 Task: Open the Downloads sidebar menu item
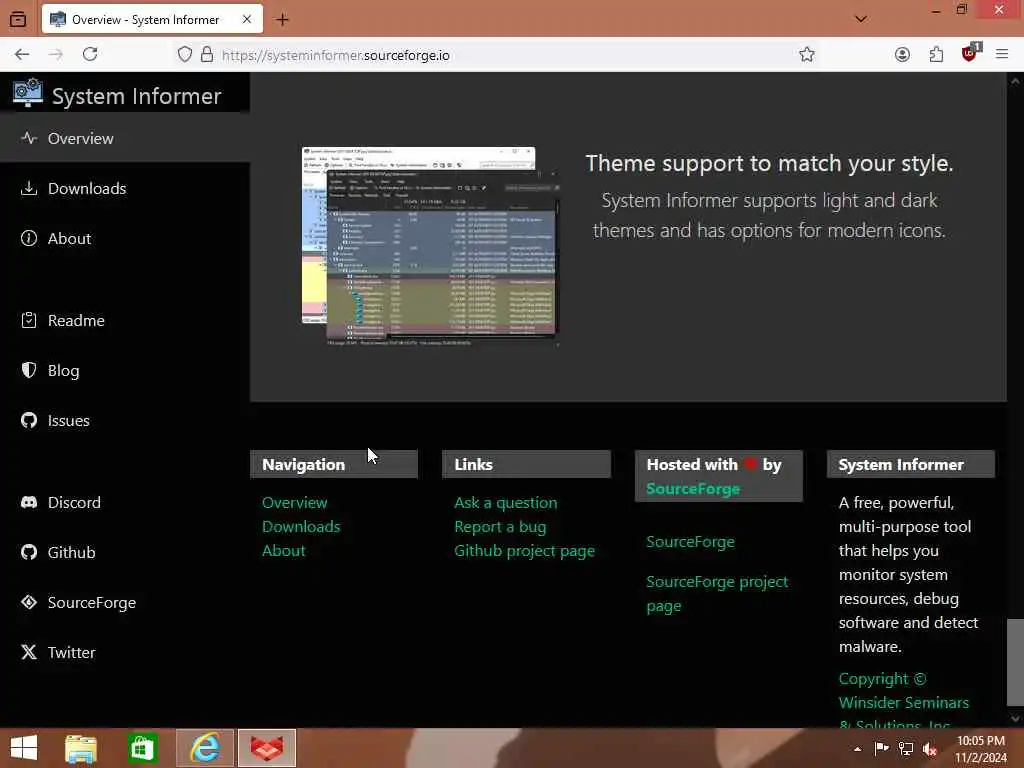(x=125, y=188)
